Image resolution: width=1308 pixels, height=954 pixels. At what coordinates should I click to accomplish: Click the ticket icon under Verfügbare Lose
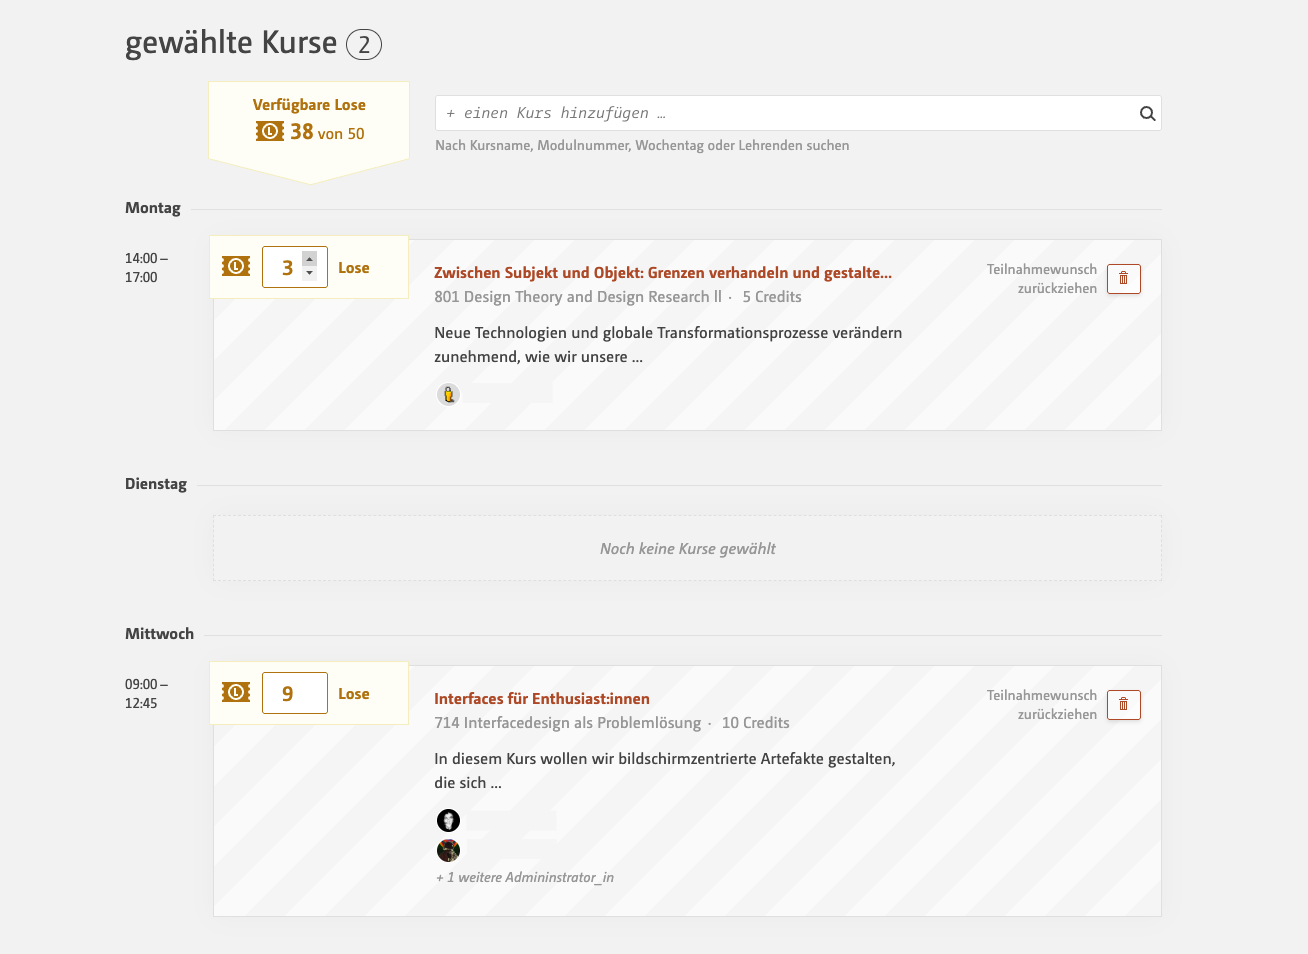270,131
